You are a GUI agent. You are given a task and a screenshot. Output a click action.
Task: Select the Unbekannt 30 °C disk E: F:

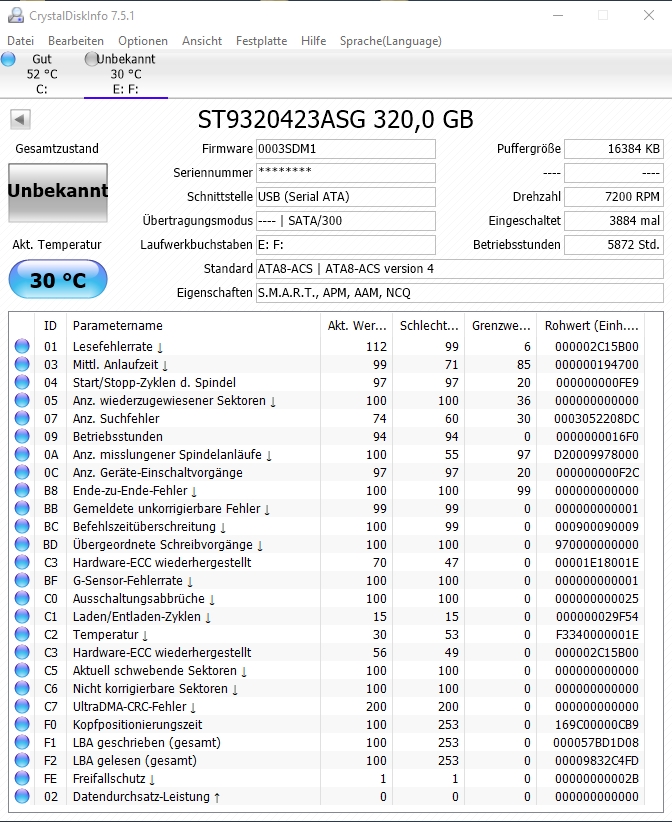click(126, 74)
